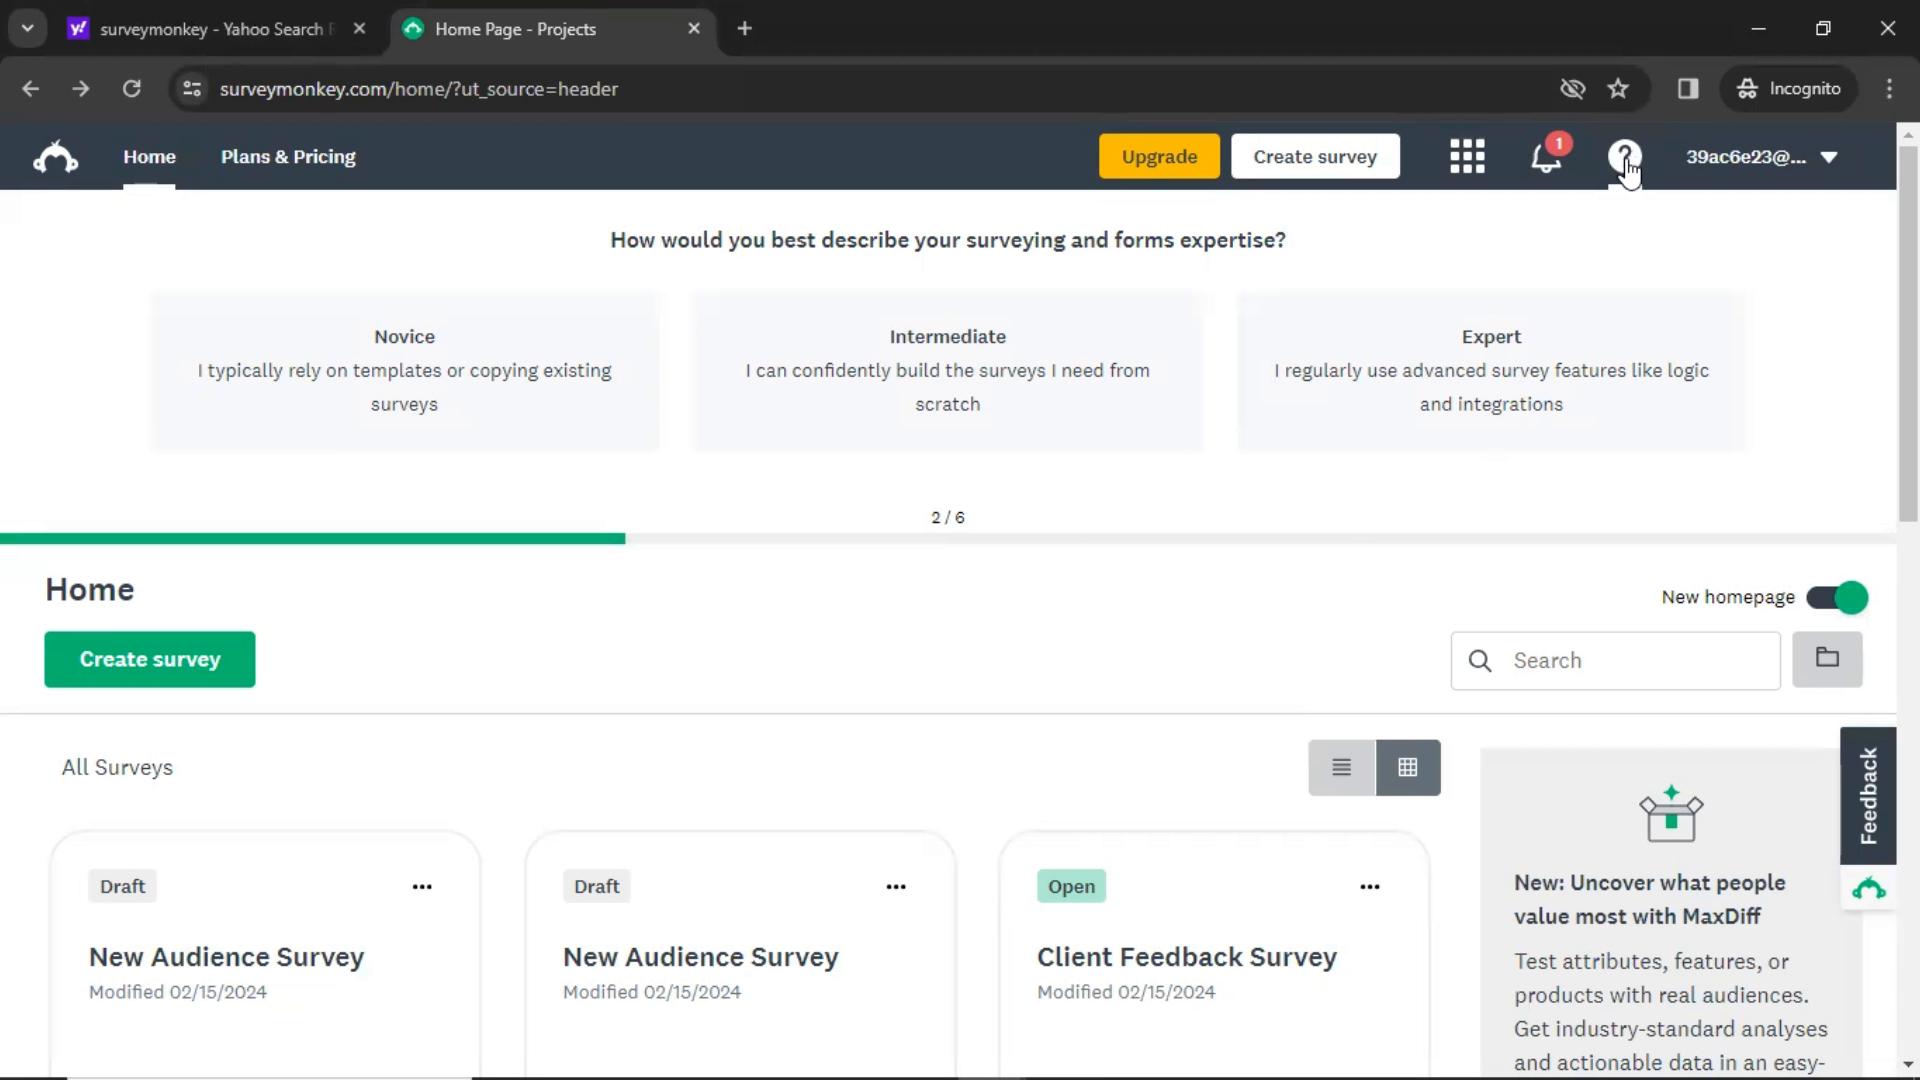
Task: Click the green Create survey button
Action: click(x=149, y=659)
